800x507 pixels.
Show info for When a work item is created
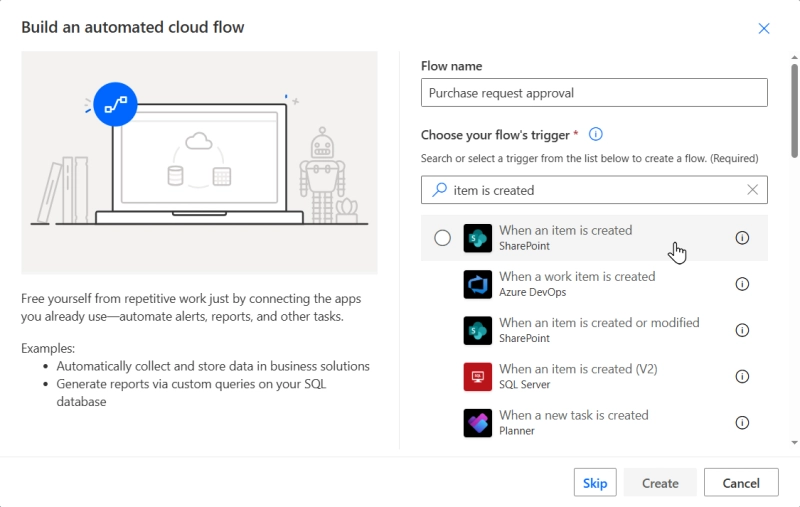(742, 284)
